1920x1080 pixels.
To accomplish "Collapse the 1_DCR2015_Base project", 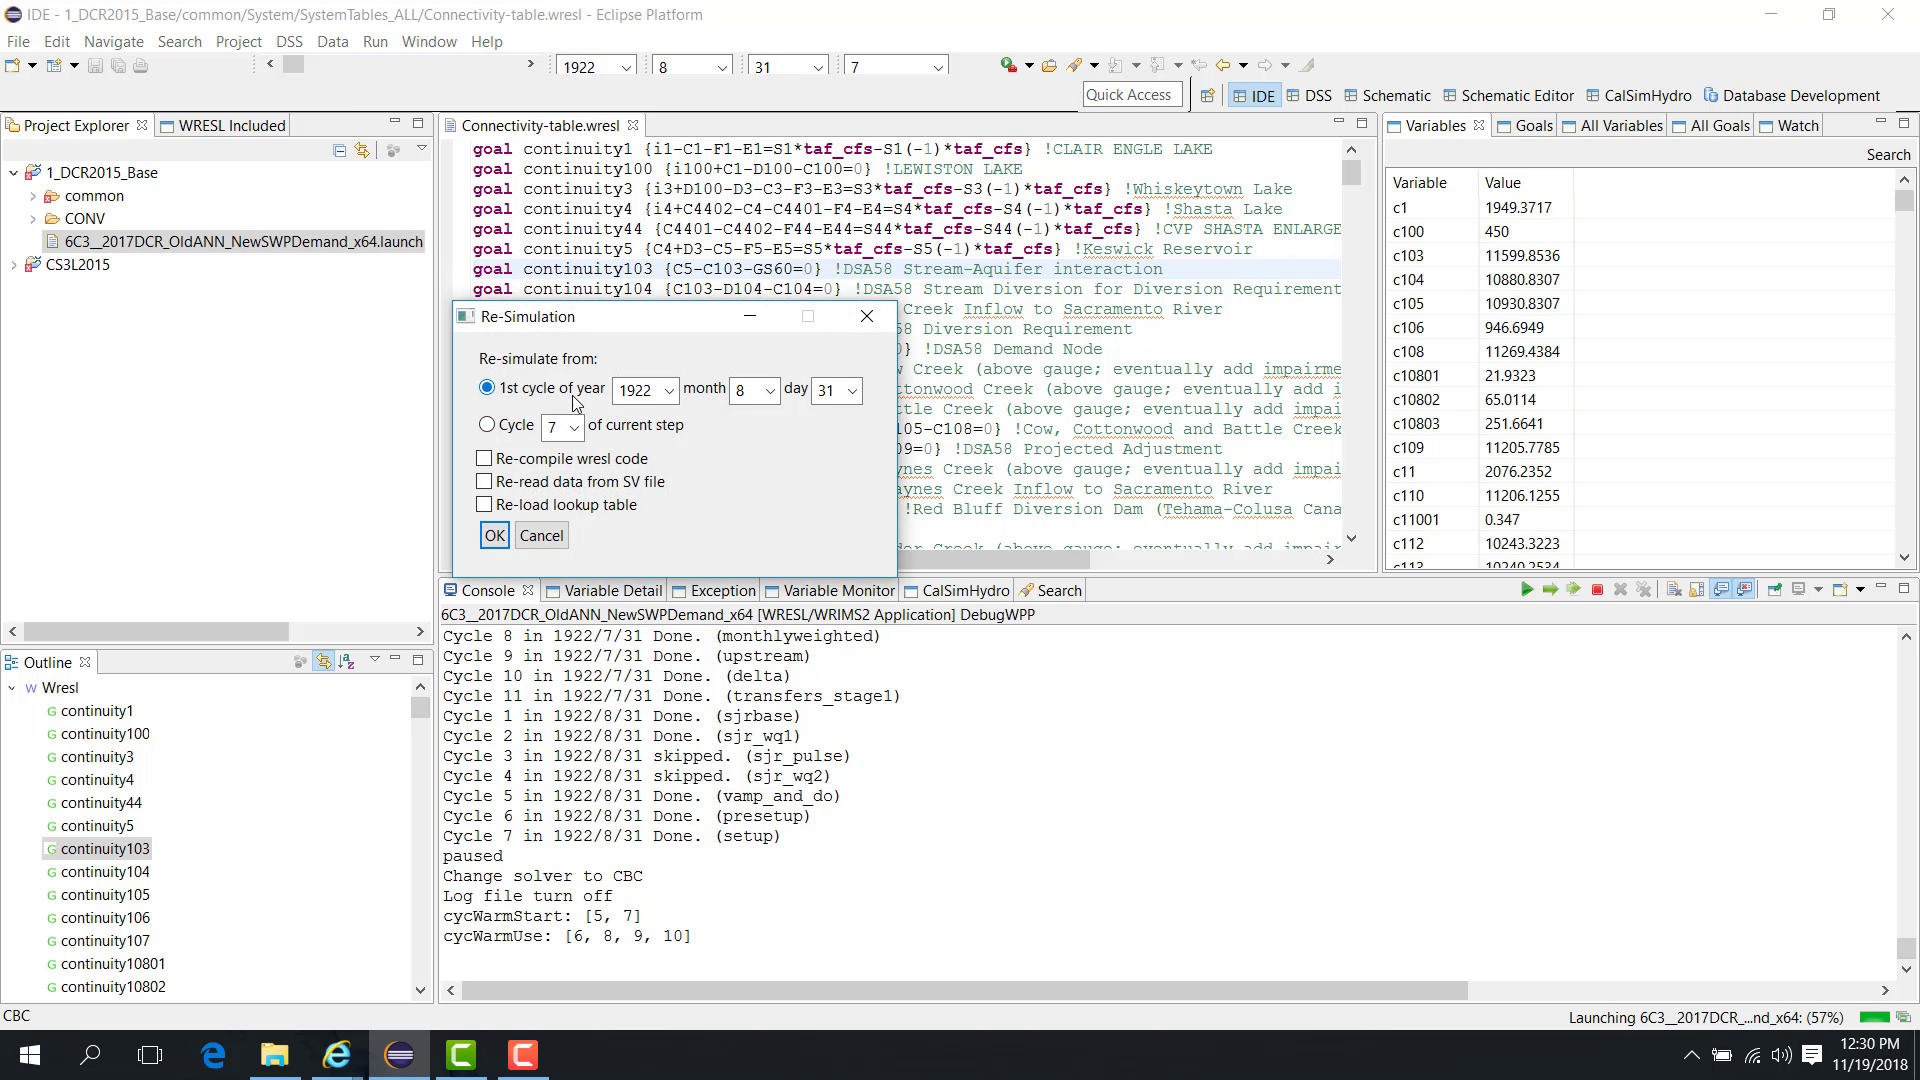I will 13,173.
